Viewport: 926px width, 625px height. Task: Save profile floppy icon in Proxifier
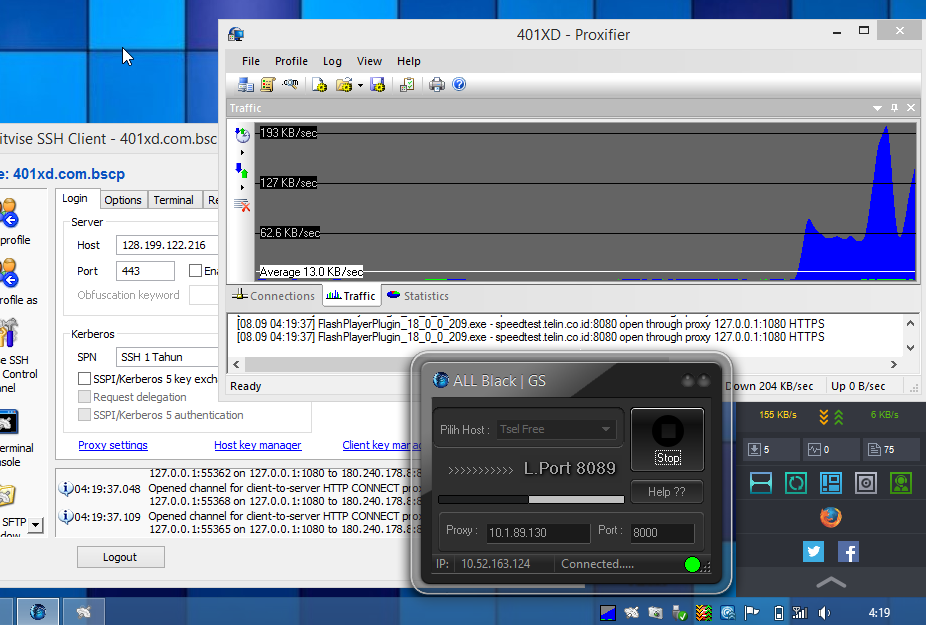(x=377, y=84)
